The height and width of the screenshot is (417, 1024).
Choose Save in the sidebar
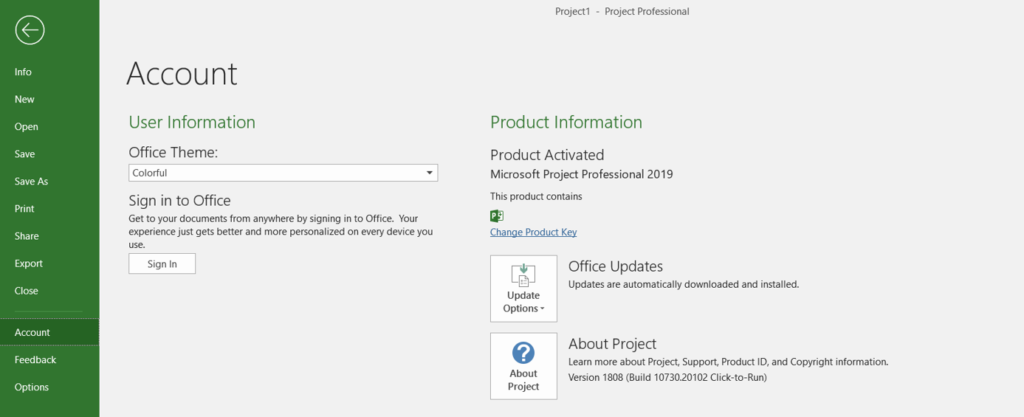25,154
